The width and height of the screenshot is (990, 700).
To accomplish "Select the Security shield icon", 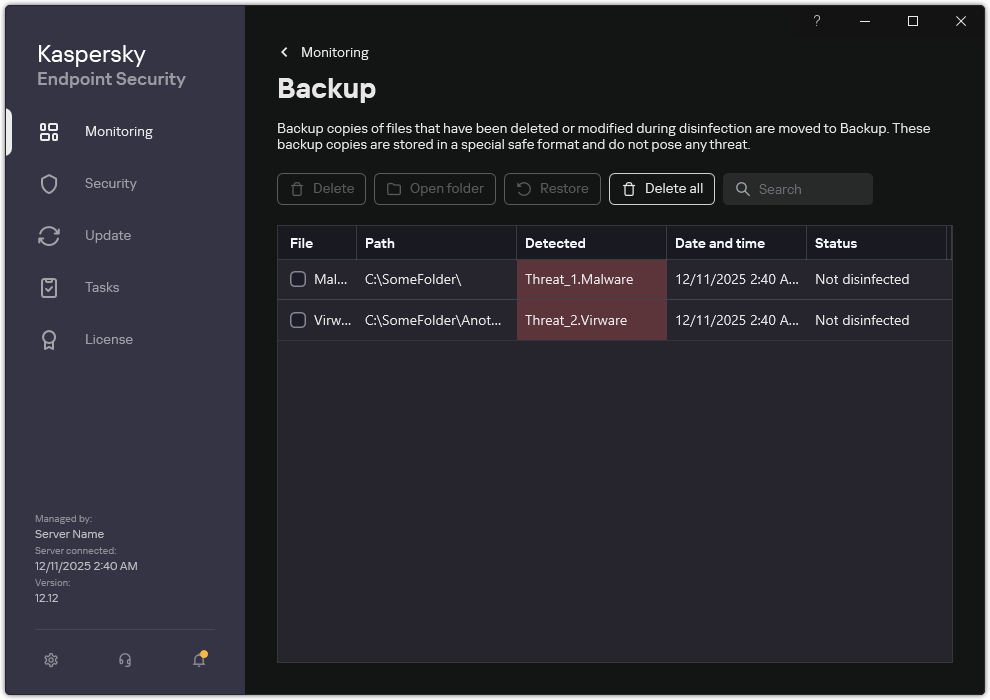I will coord(48,183).
